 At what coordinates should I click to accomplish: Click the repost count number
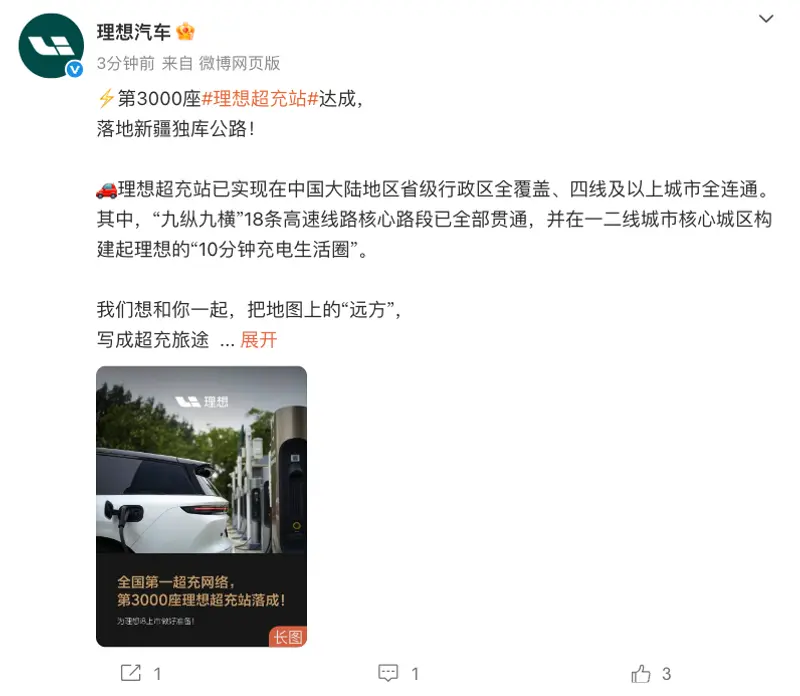pos(158,674)
